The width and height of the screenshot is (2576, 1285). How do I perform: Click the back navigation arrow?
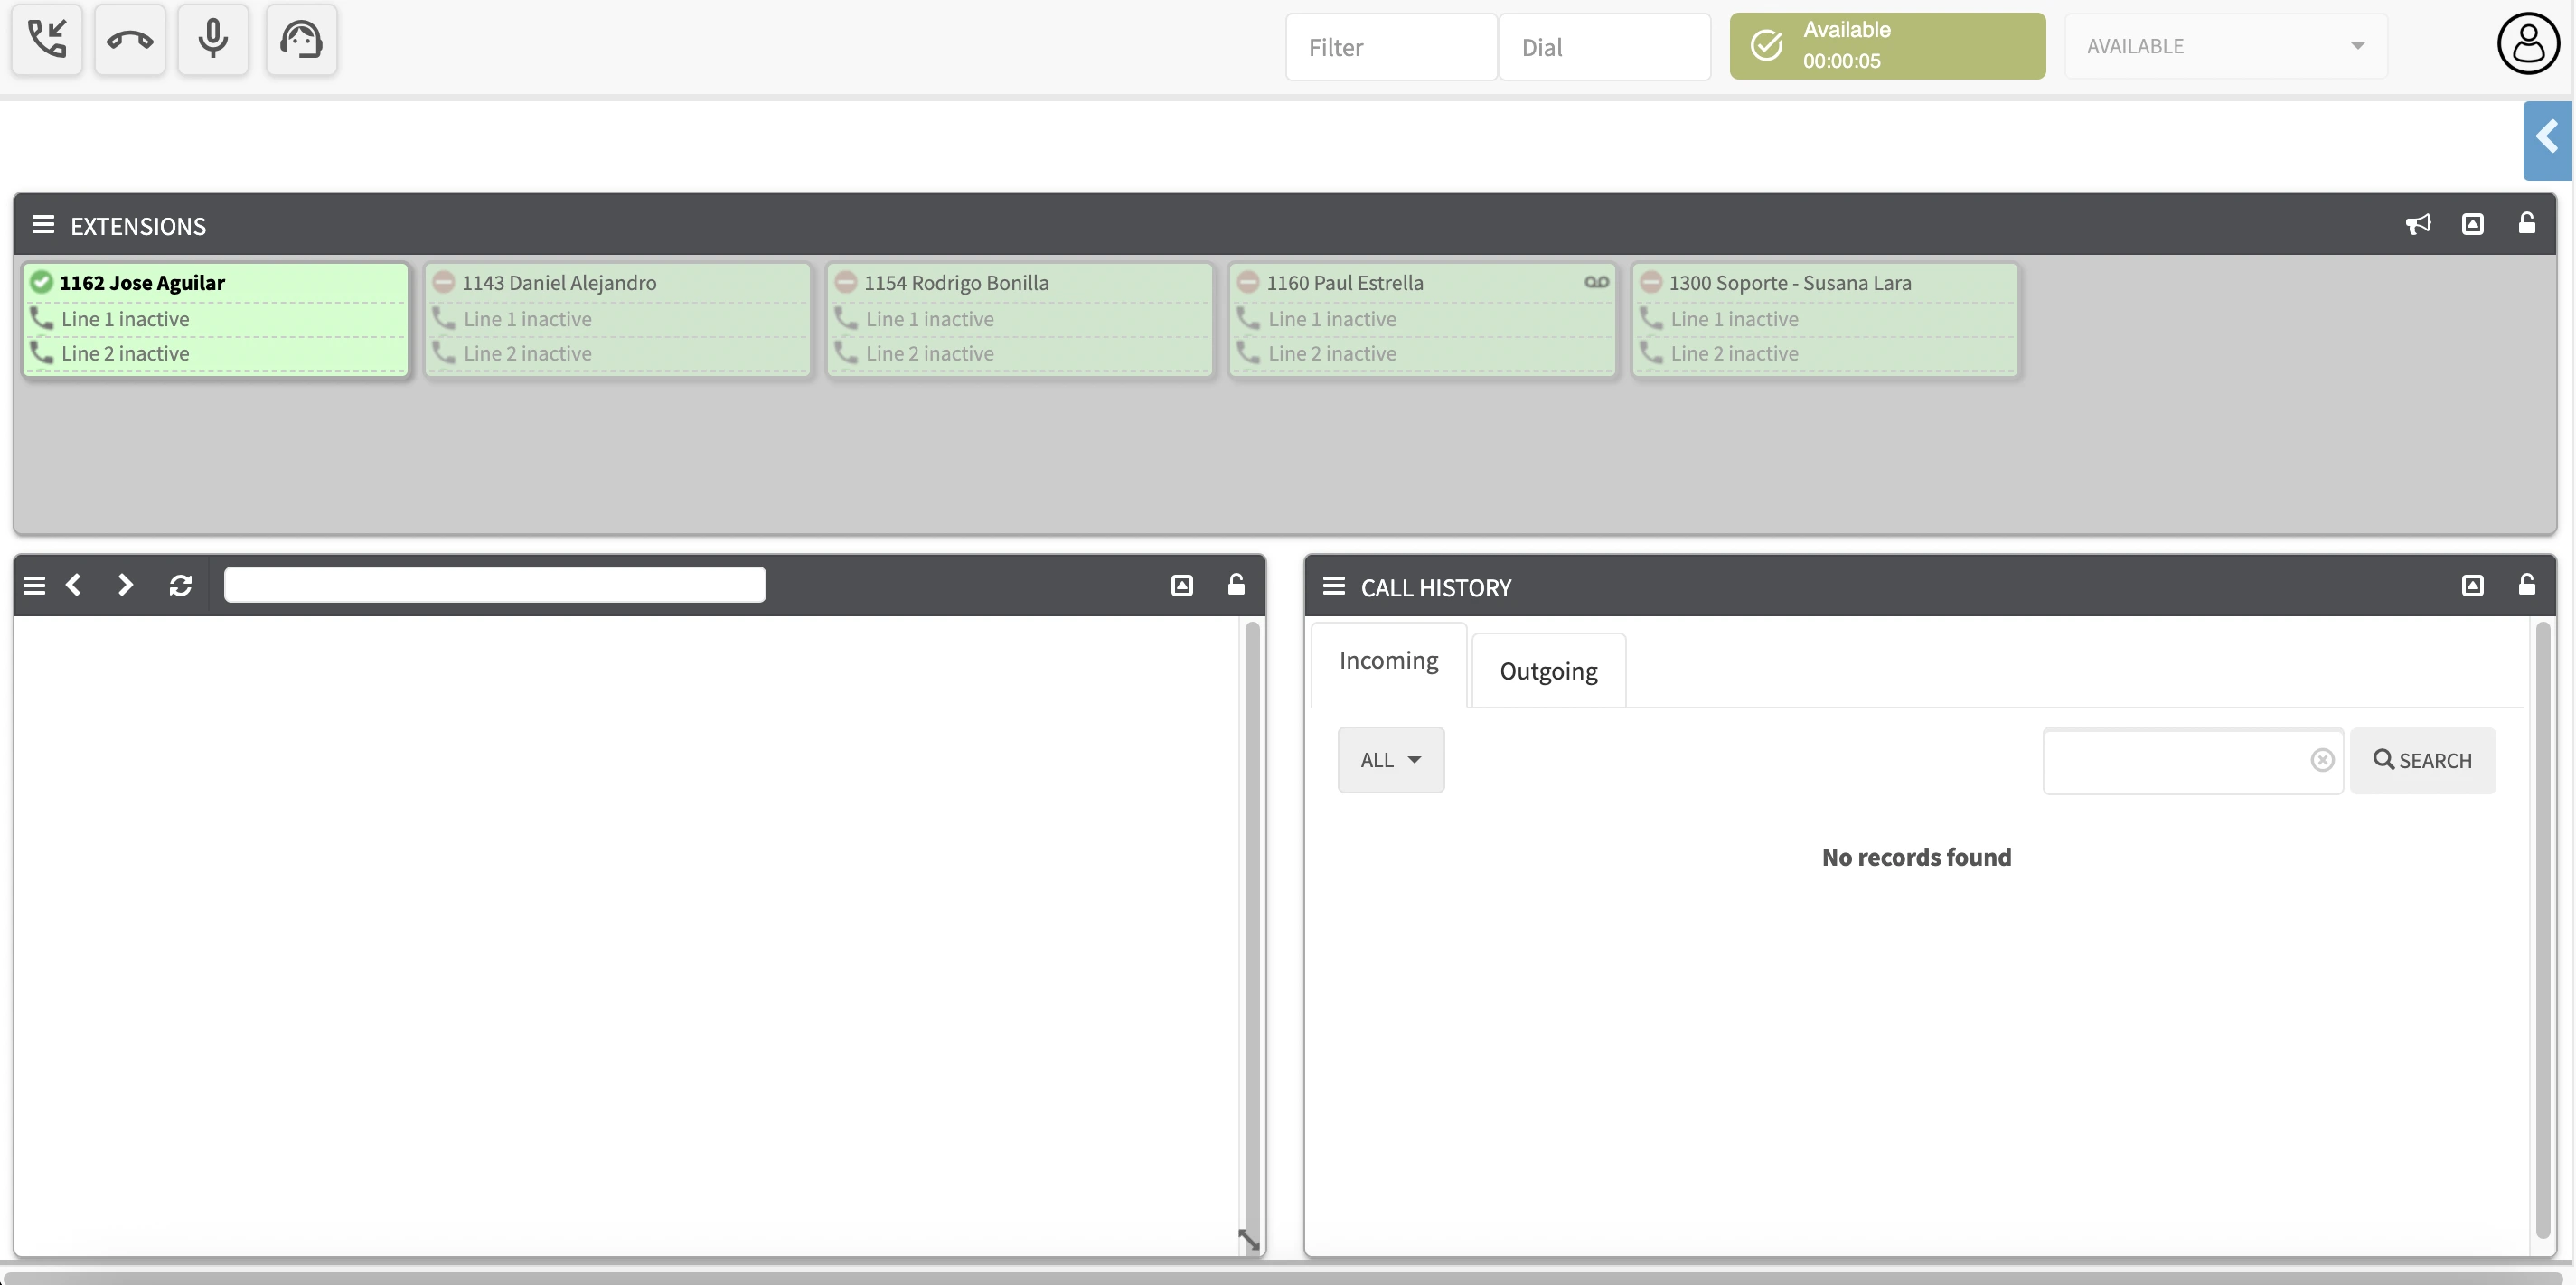pyautogui.click(x=74, y=585)
